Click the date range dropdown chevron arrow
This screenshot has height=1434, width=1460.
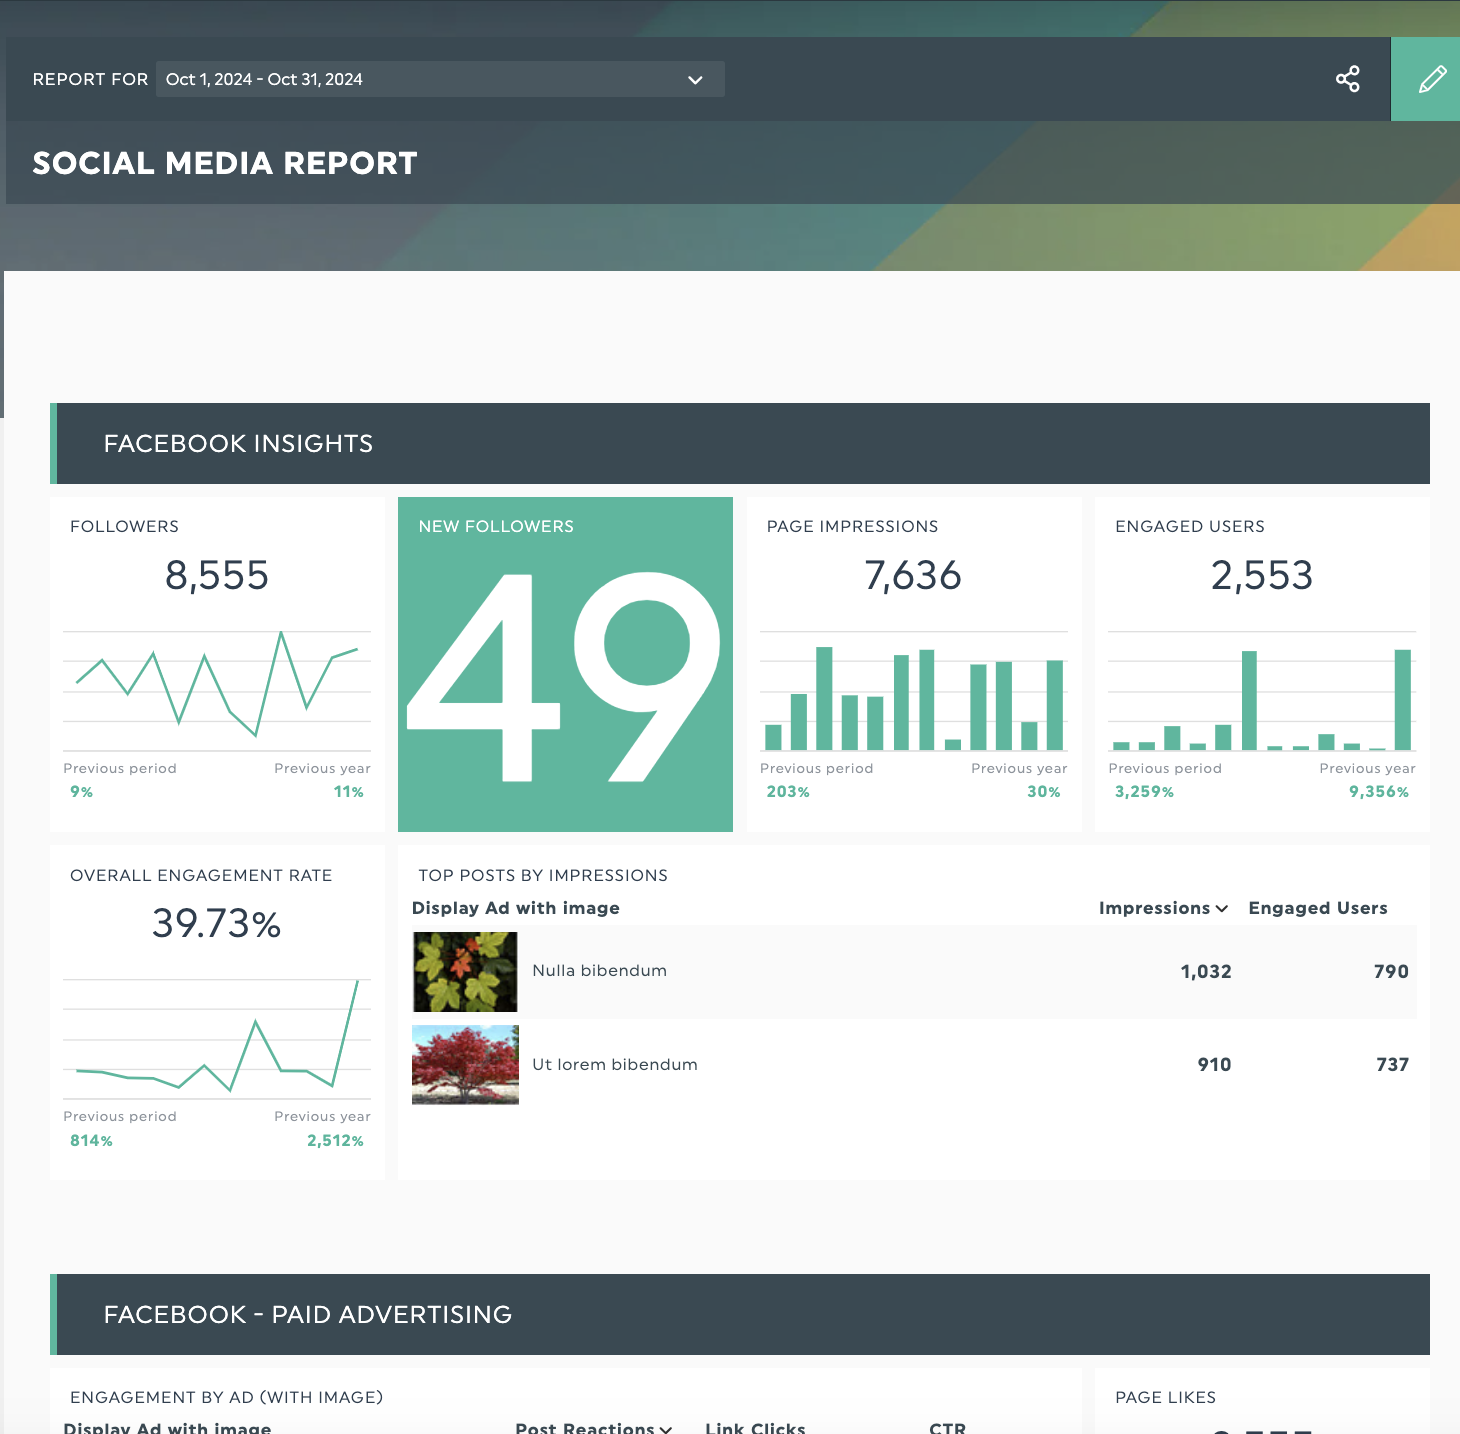(x=695, y=80)
